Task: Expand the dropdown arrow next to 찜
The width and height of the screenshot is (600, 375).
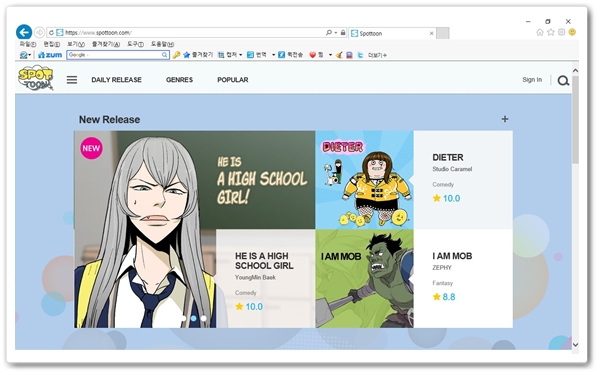Action: tap(330, 55)
